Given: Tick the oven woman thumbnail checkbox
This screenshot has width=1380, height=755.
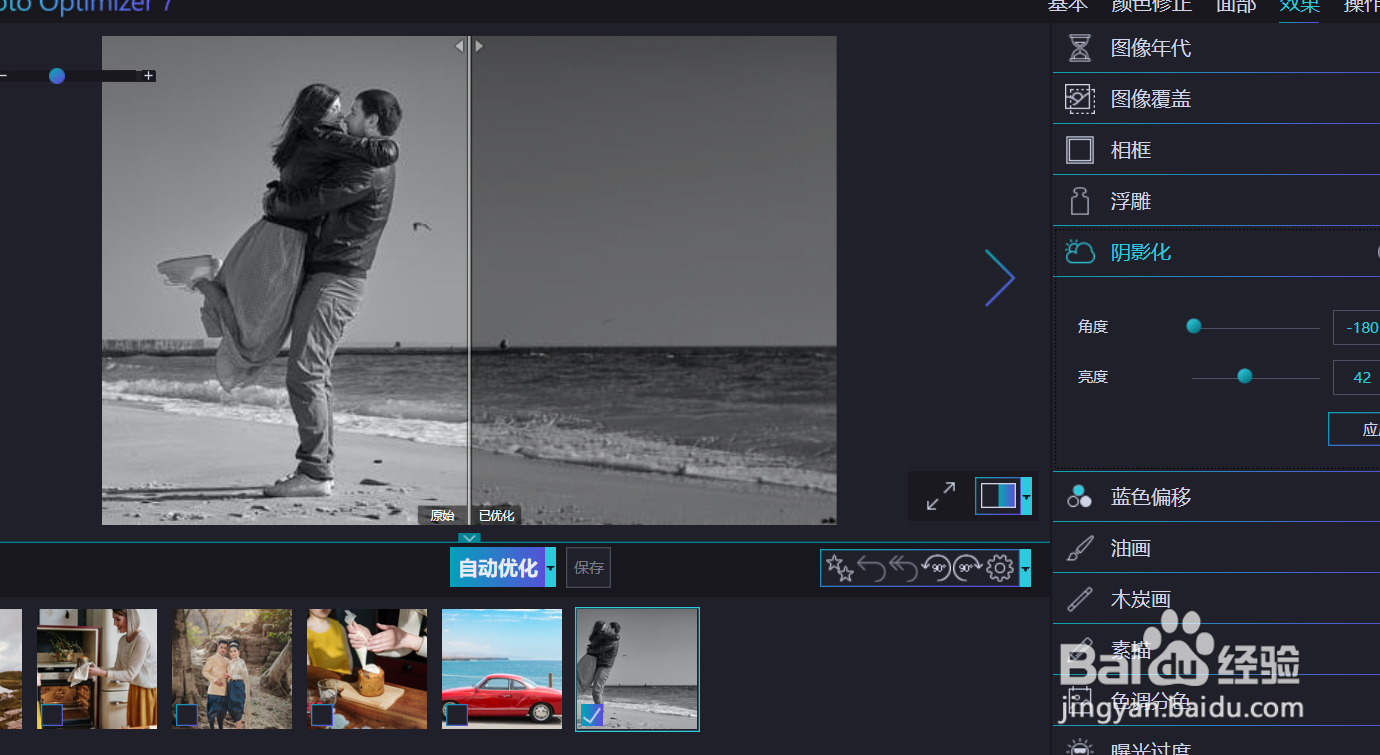Looking at the screenshot, I should [x=52, y=714].
